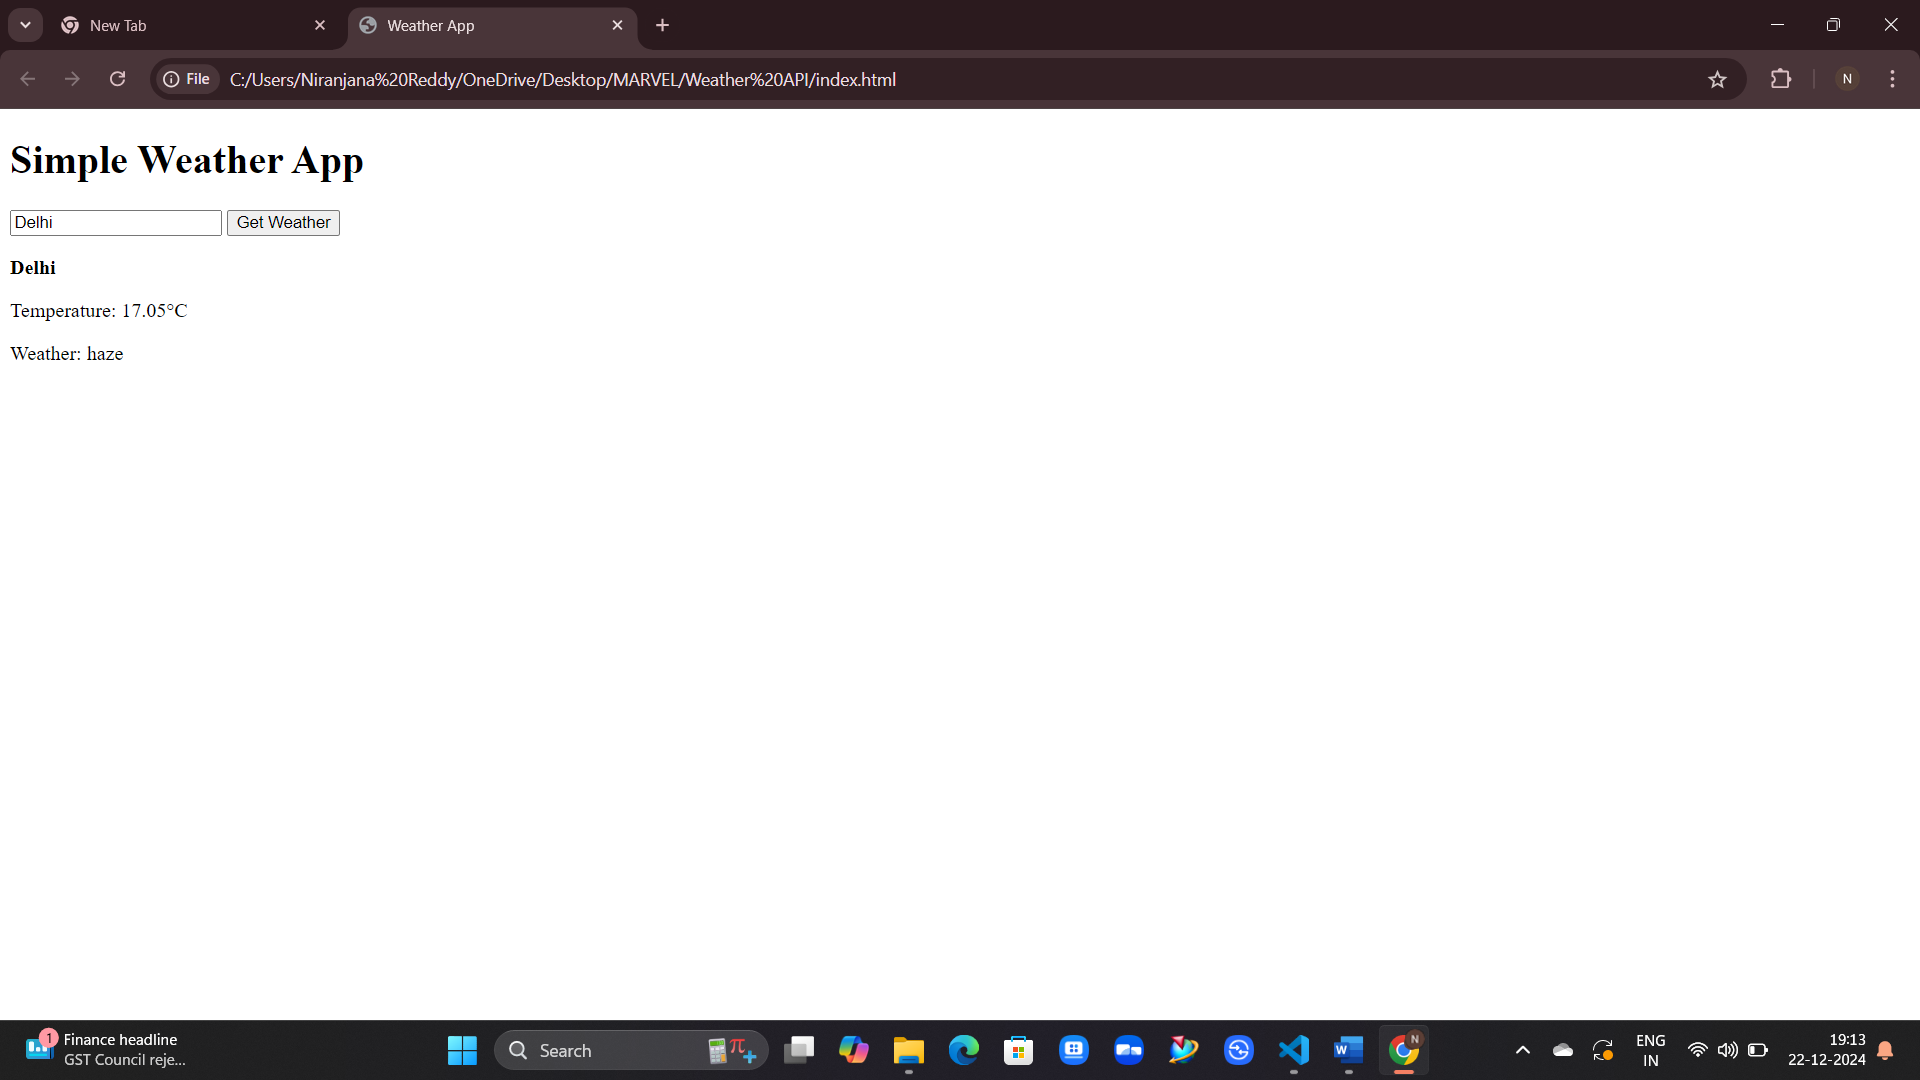
Task: Open volume control in system tray
Action: (1727, 1050)
